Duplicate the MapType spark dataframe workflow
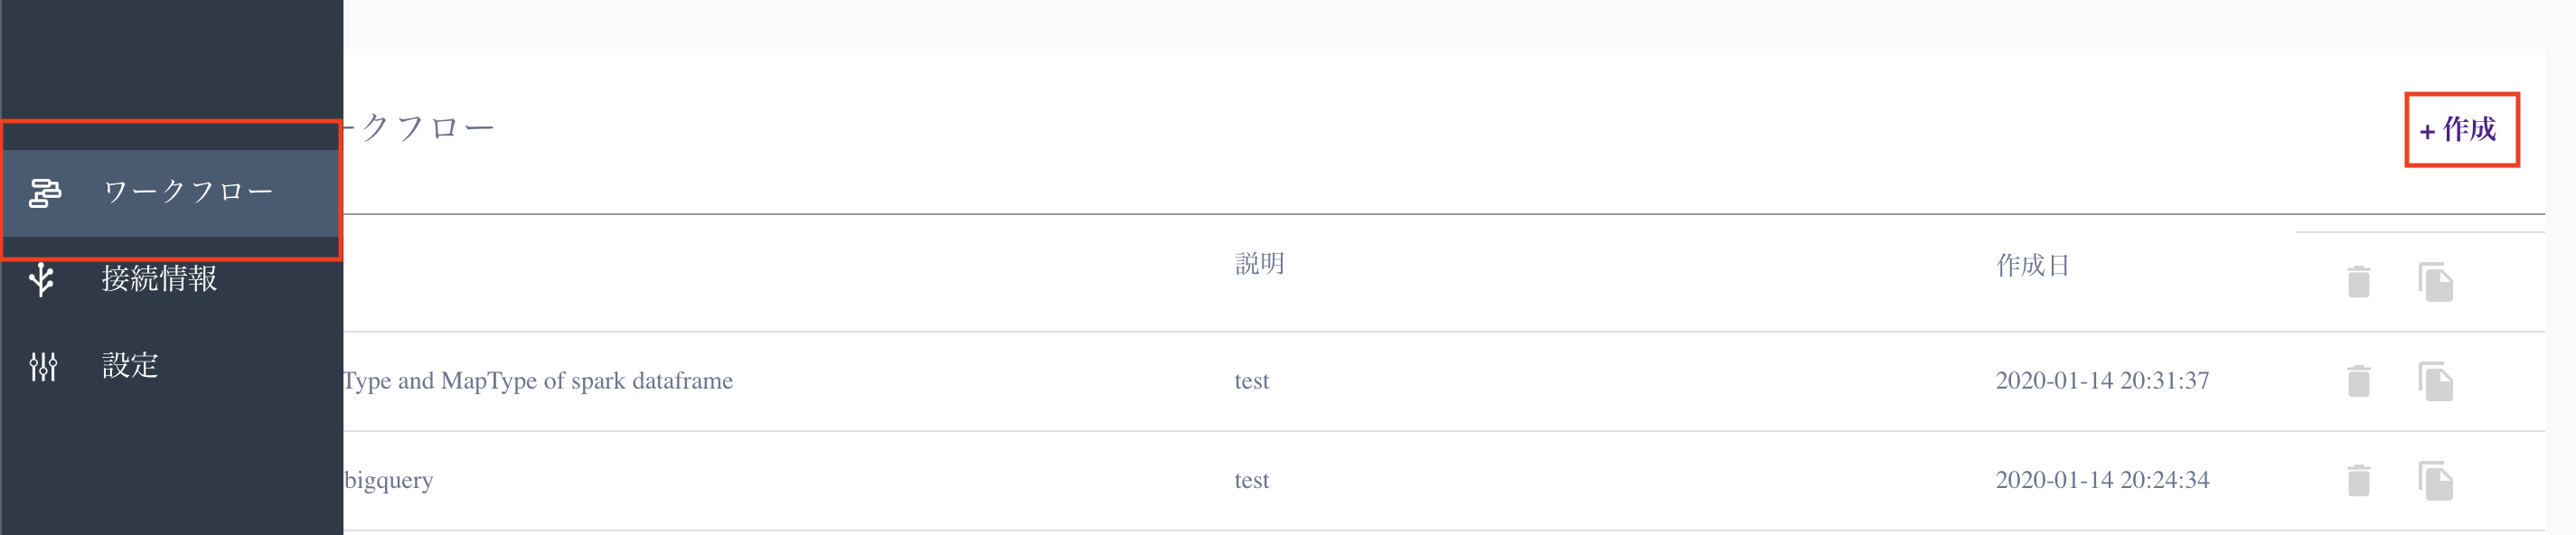 tap(2435, 381)
